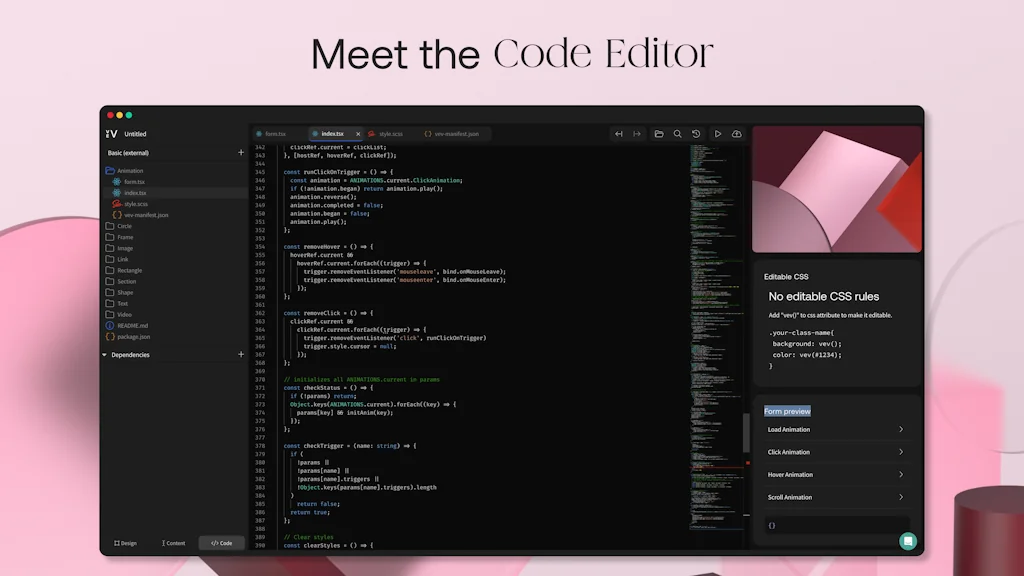Click the Untitled project name

pos(135,134)
